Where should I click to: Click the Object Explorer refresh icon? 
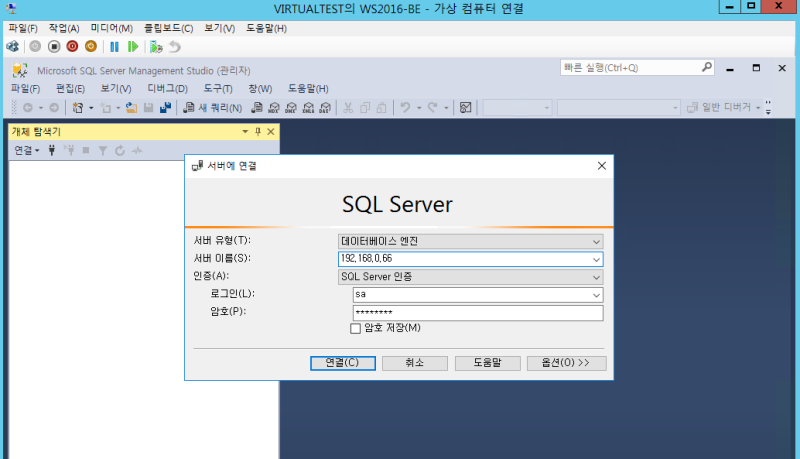click(120, 150)
